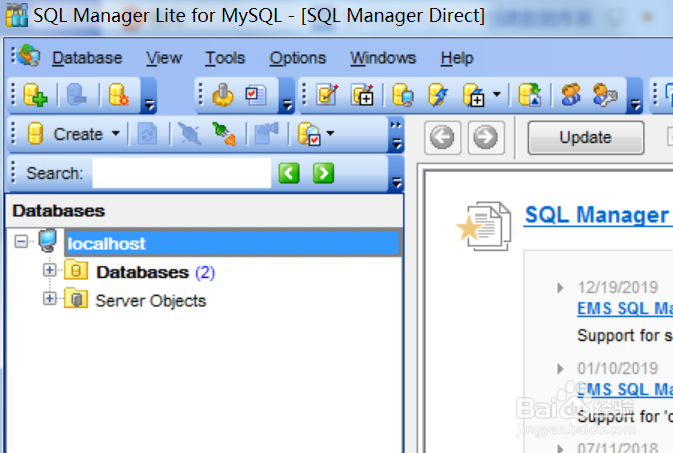
Task: Open the Grant Manager keys icon
Action: point(604,95)
